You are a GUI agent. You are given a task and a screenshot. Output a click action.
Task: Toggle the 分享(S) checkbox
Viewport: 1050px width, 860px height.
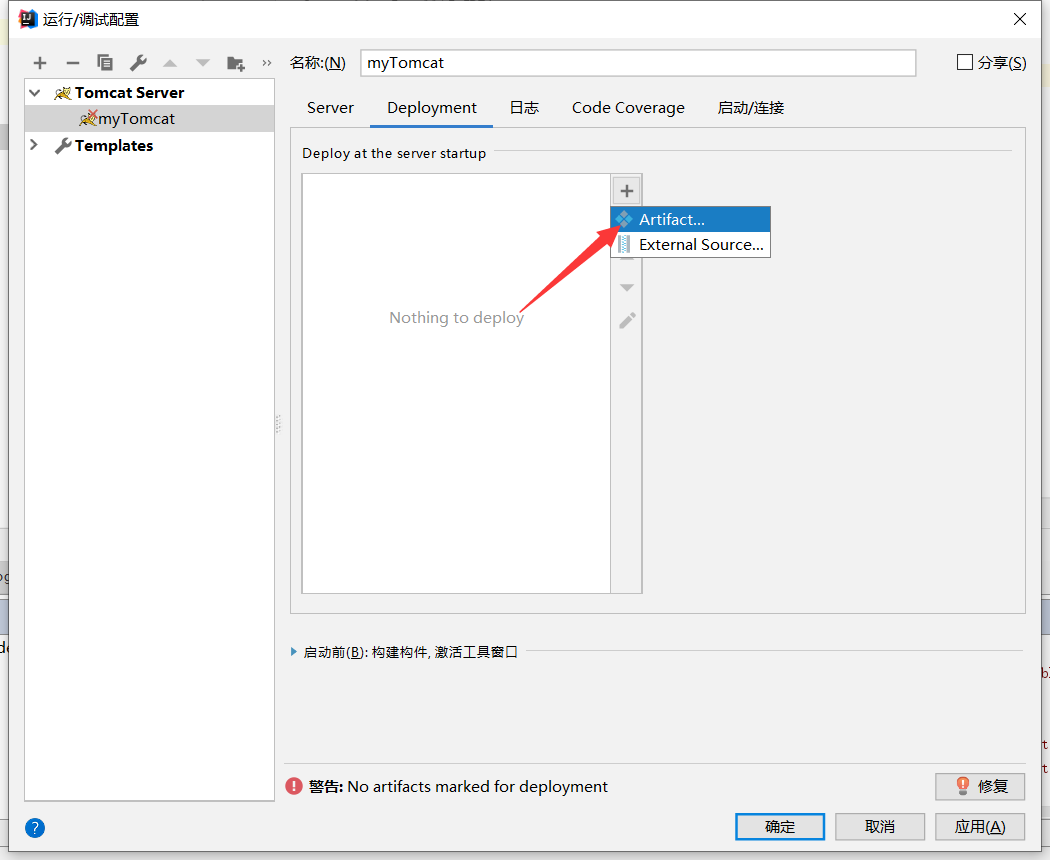(965, 62)
